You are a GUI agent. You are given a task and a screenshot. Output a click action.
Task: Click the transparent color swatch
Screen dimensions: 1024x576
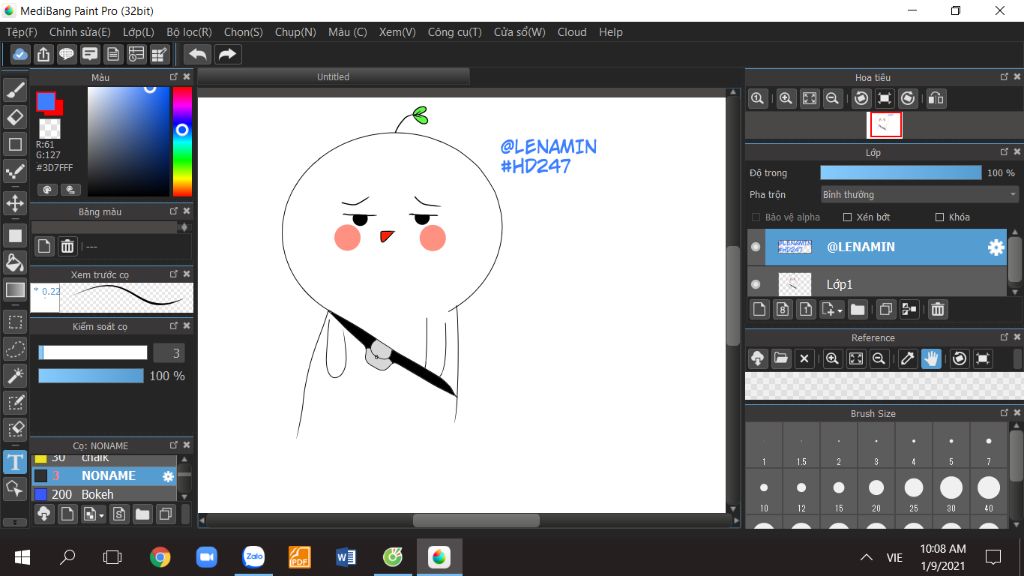click(50, 128)
